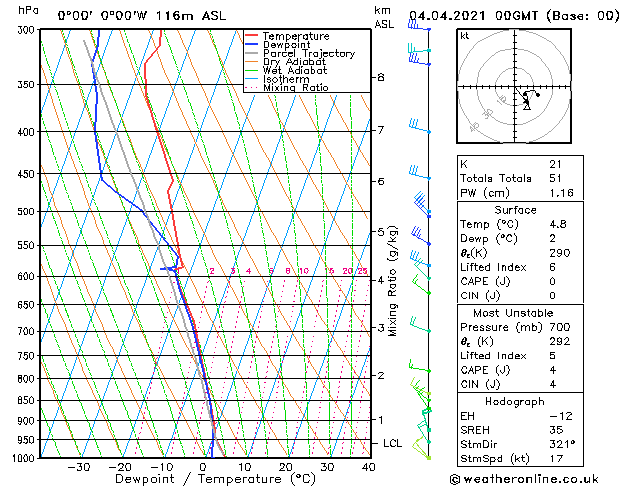Select the Mixing Ratio legend entry
Viewport: 629px width, 486px height.
296,88
